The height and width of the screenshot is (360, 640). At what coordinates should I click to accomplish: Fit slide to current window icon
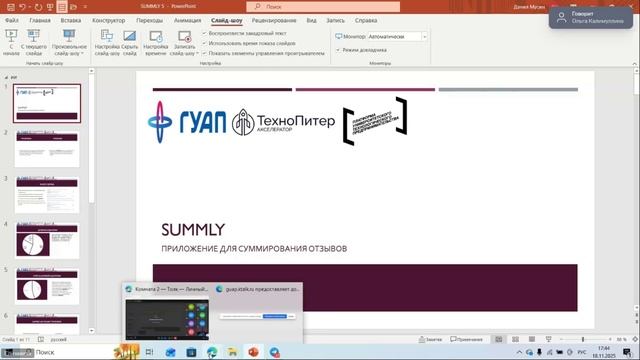[635, 339]
